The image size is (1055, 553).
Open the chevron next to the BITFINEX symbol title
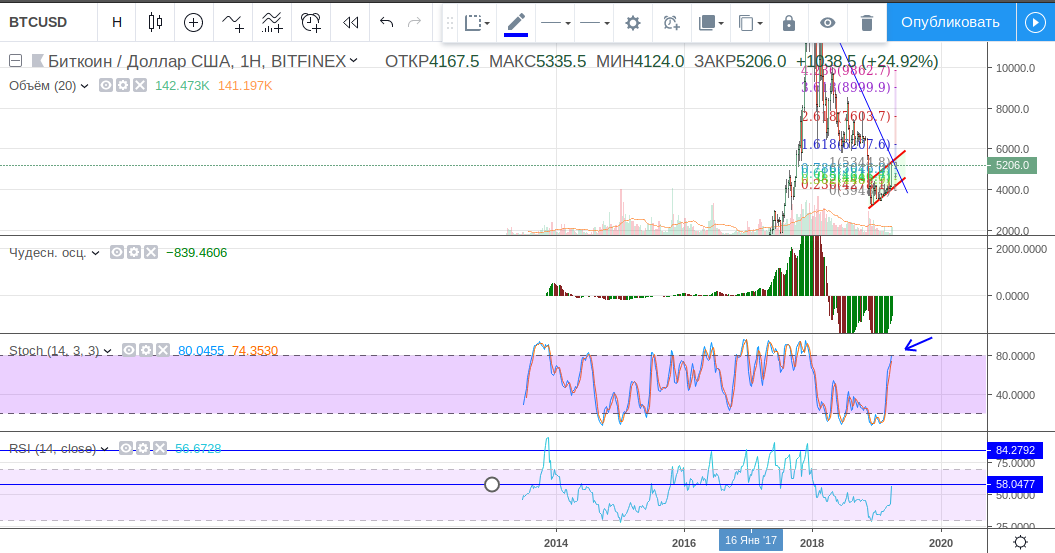tap(354, 61)
